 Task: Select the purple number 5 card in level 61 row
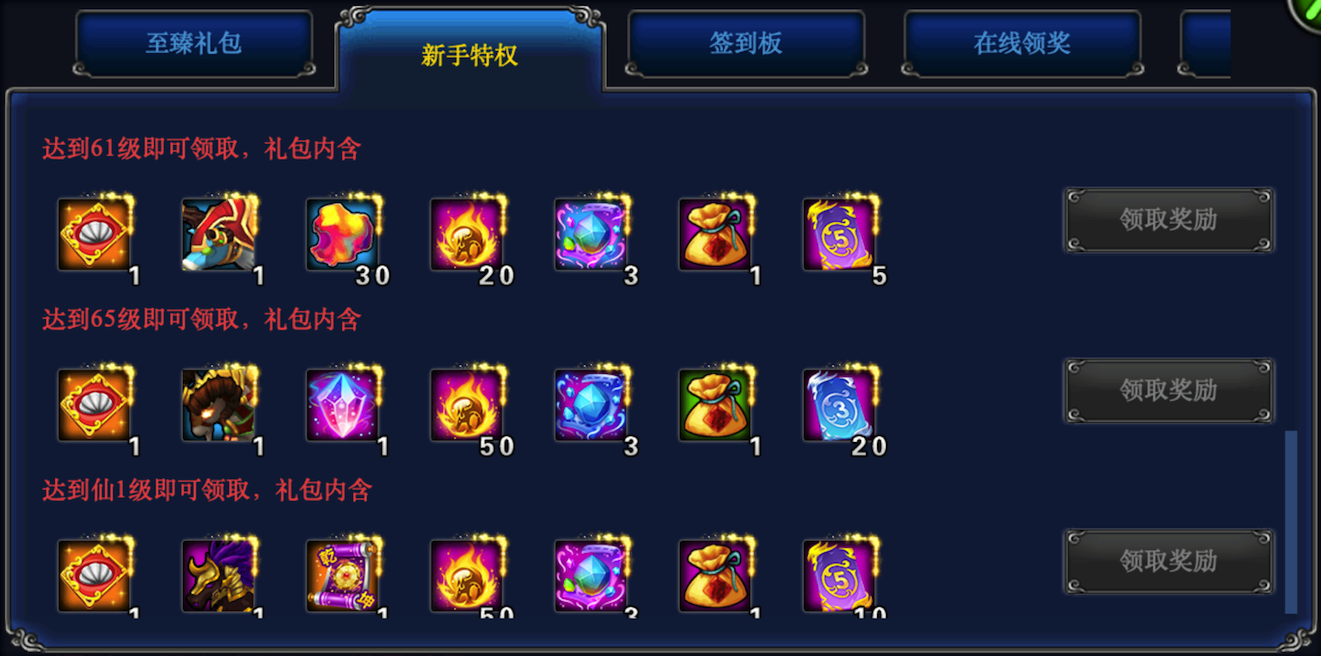tap(841, 234)
